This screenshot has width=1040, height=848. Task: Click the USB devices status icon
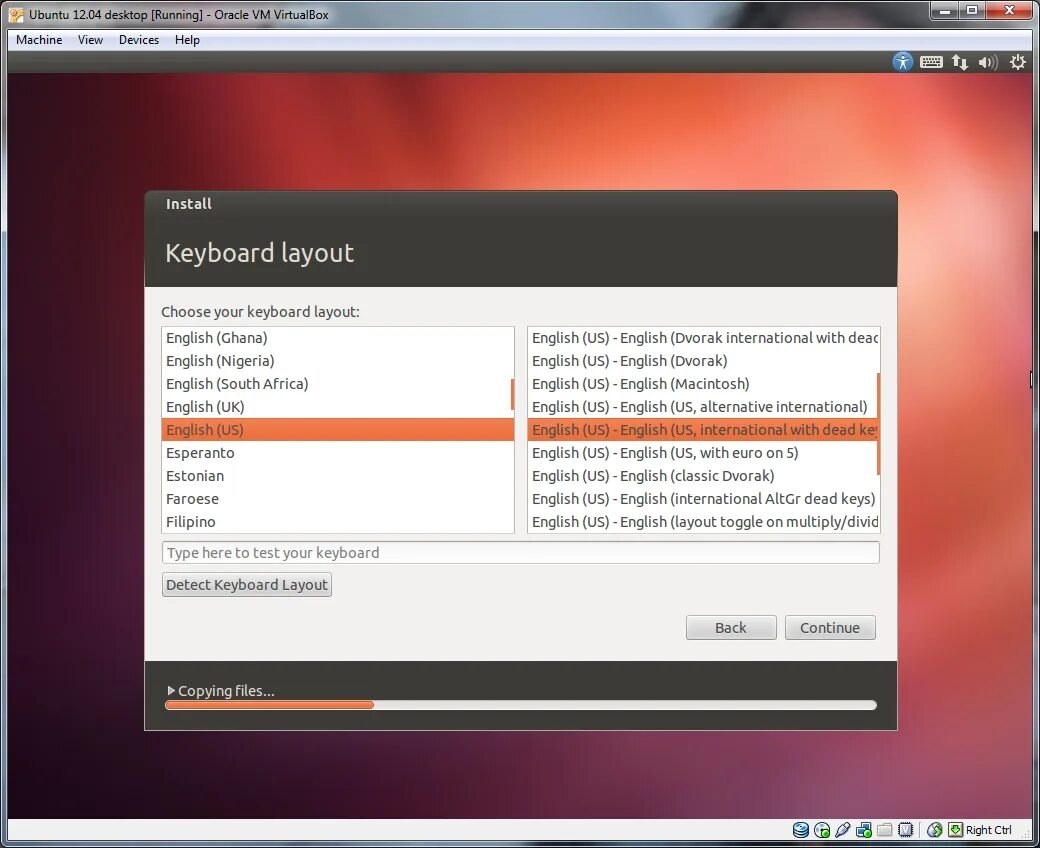(x=842, y=829)
